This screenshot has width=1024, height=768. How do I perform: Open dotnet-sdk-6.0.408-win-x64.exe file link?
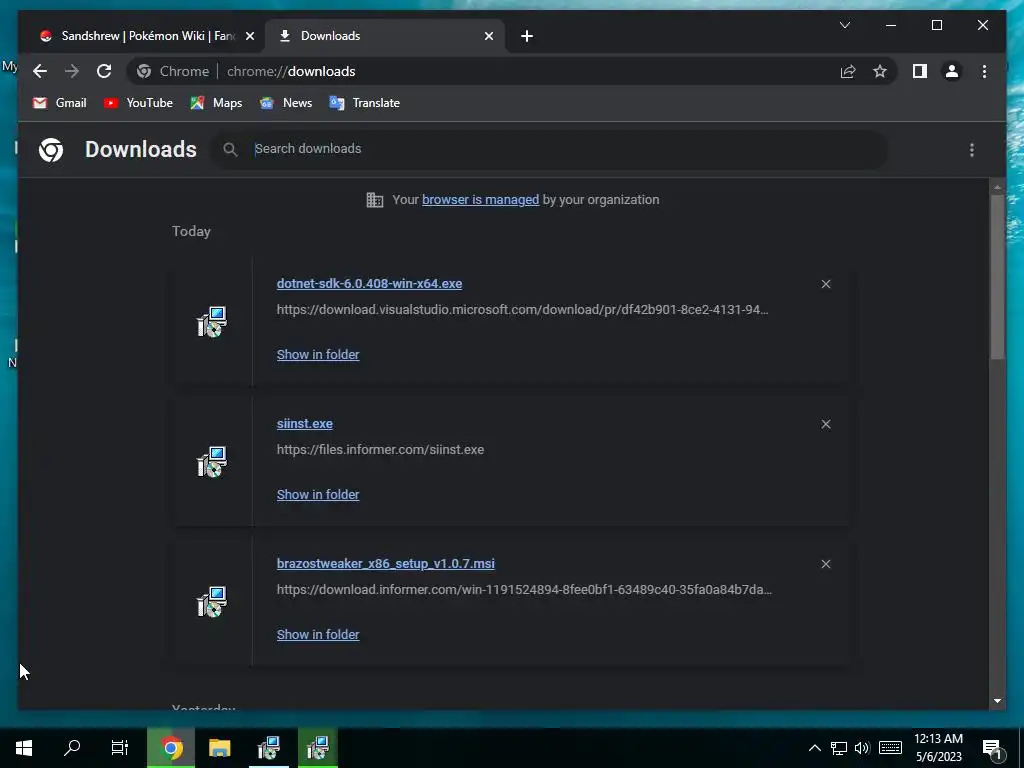(x=369, y=283)
